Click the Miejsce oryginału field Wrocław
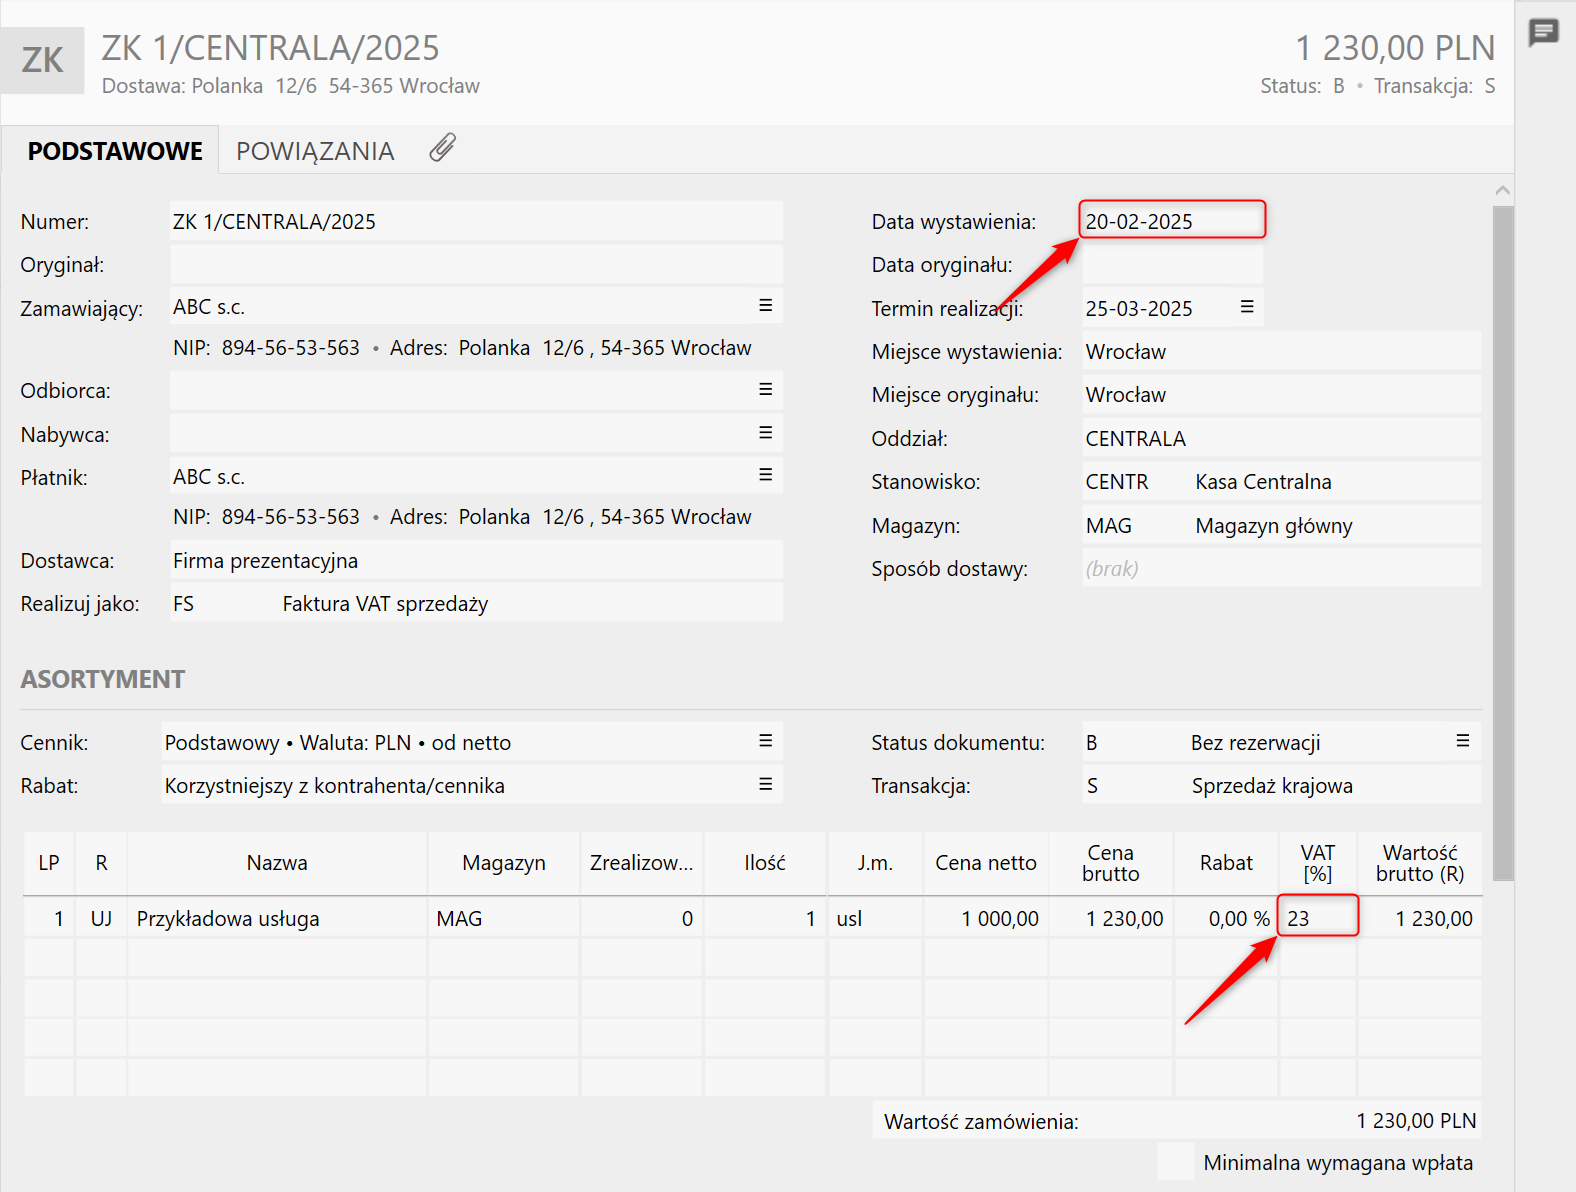Image resolution: width=1576 pixels, height=1192 pixels. (x=1281, y=394)
